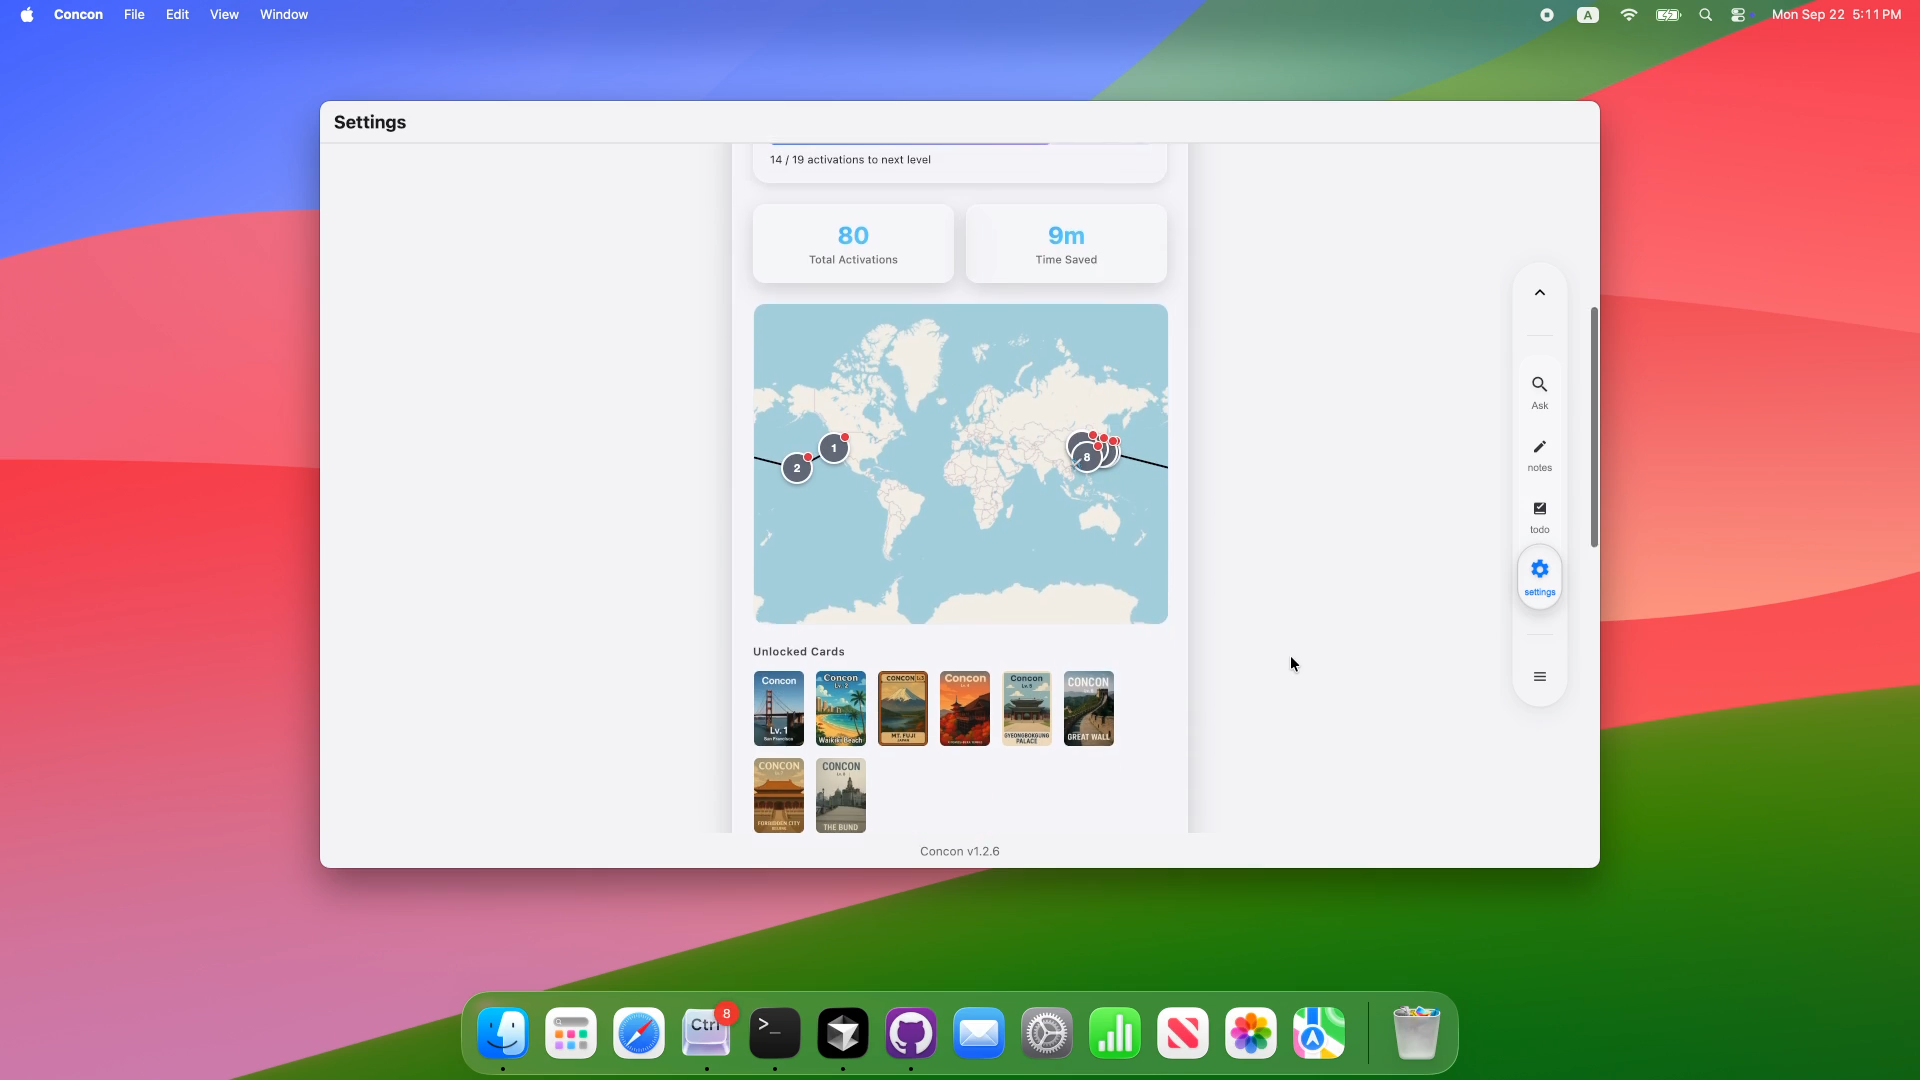Click map cluster marker labeled 8
Screen dimensions: 1920x1080
(x=1087, y=457)
